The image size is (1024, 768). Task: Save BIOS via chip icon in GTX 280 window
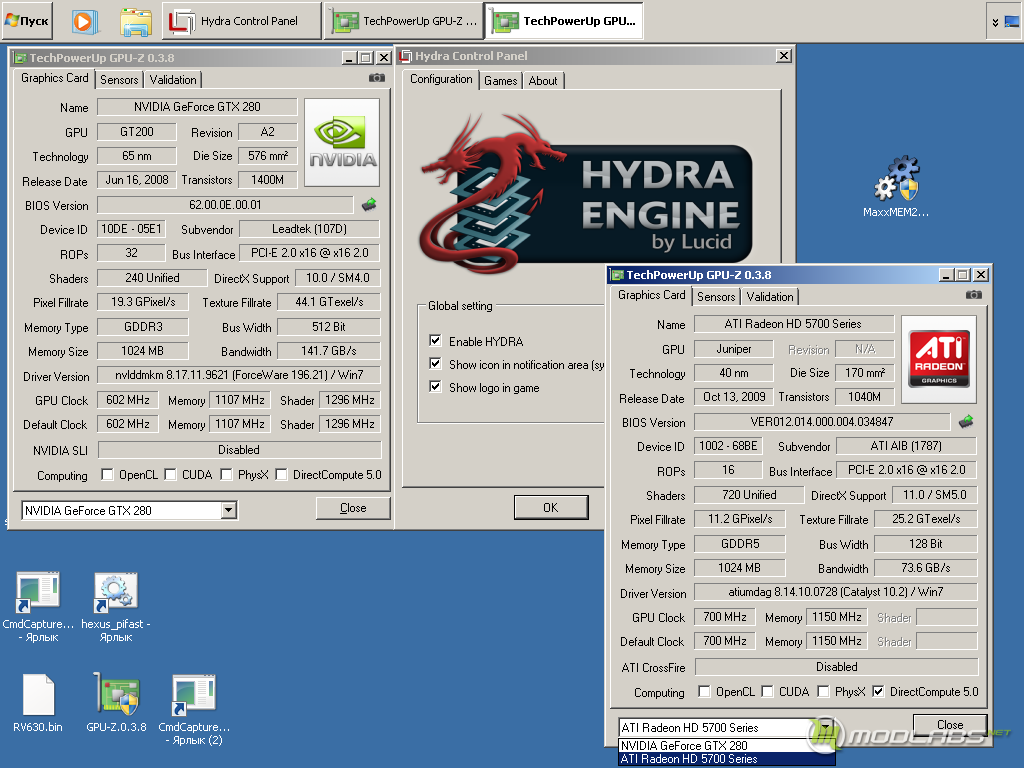[x=369, y=204]
